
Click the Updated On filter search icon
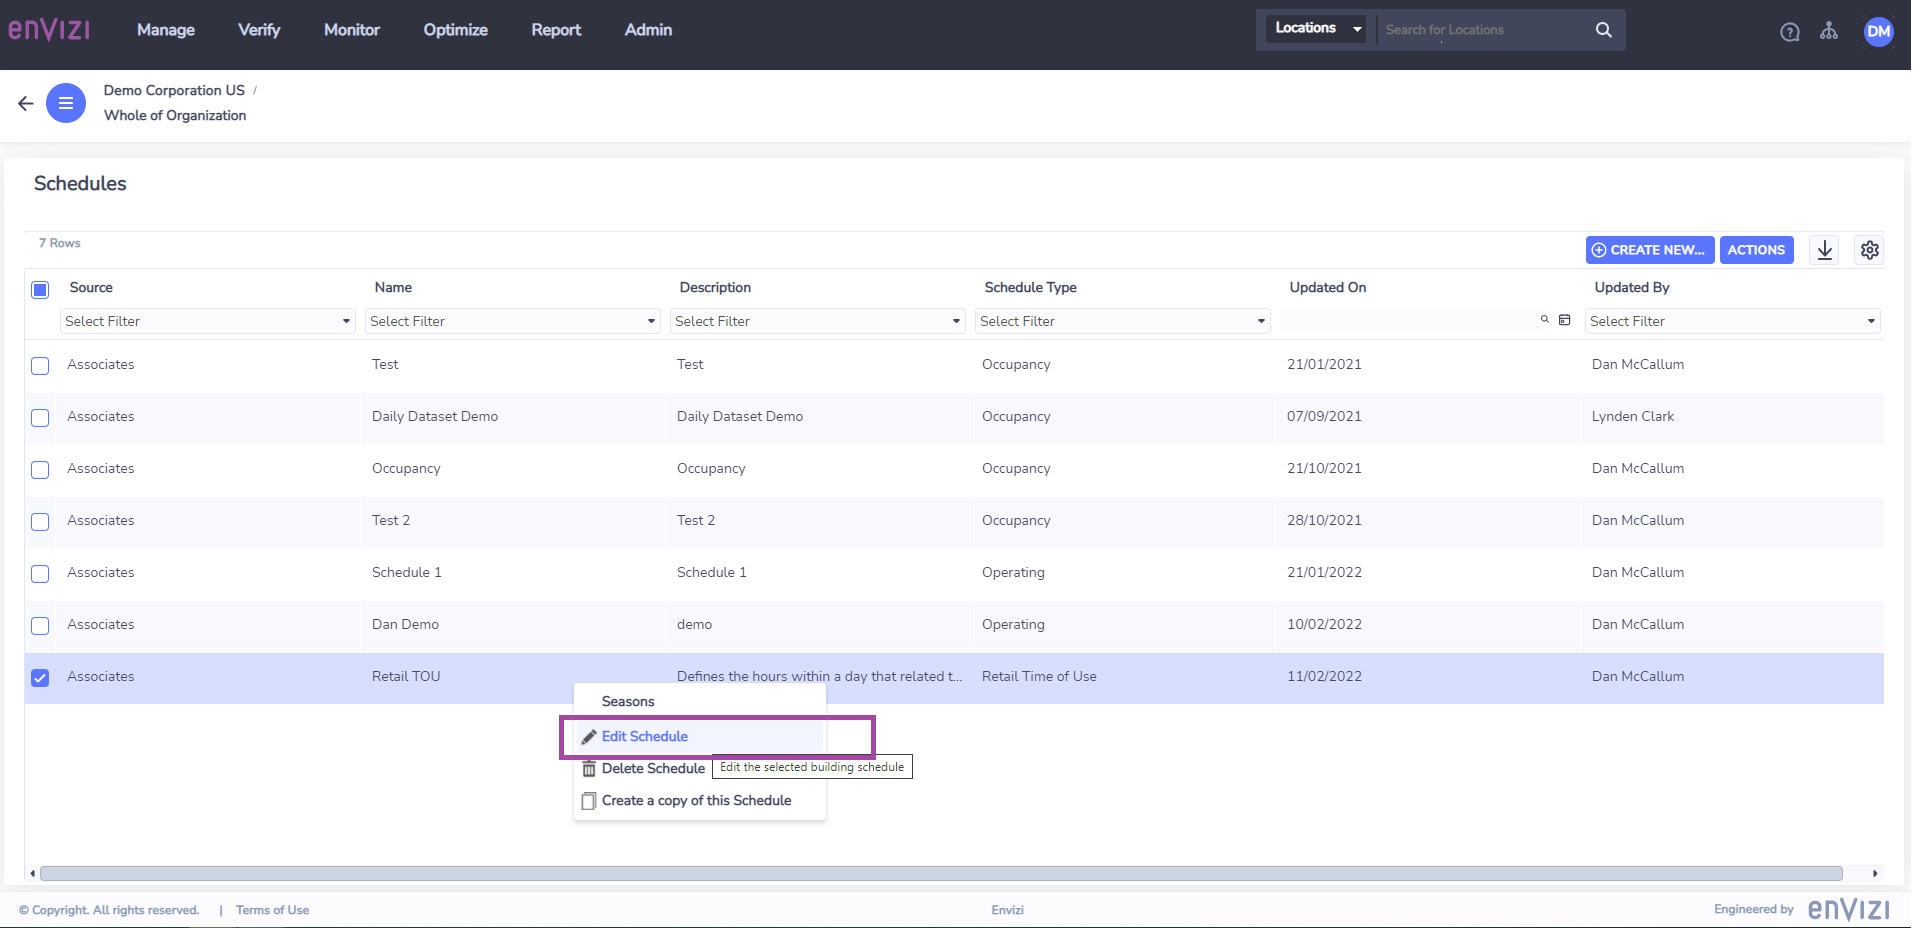[x=1545, y=320]
